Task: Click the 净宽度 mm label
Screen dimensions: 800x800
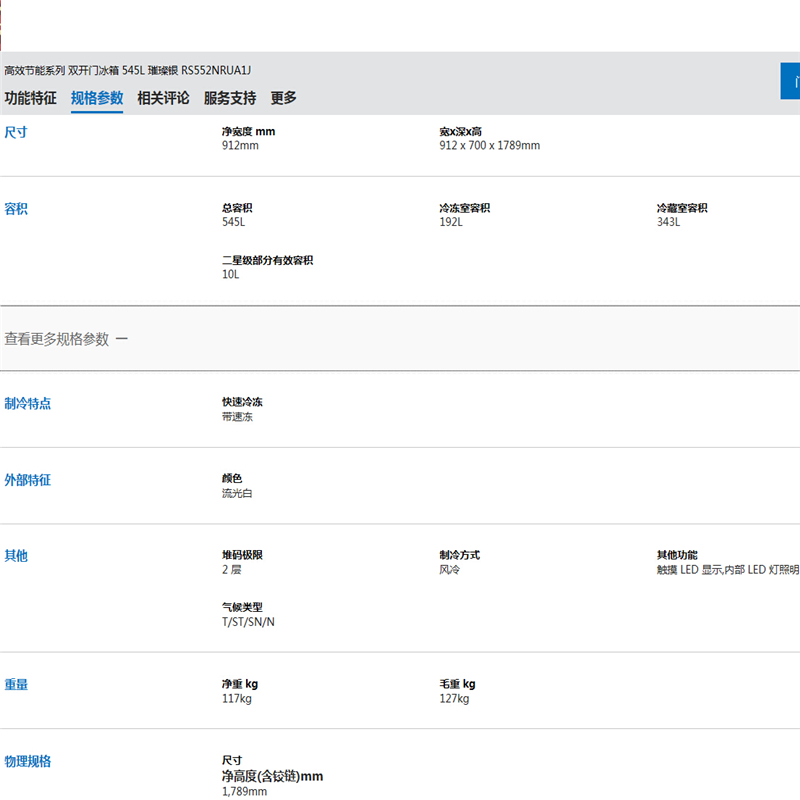Action: tap(248, 132)
